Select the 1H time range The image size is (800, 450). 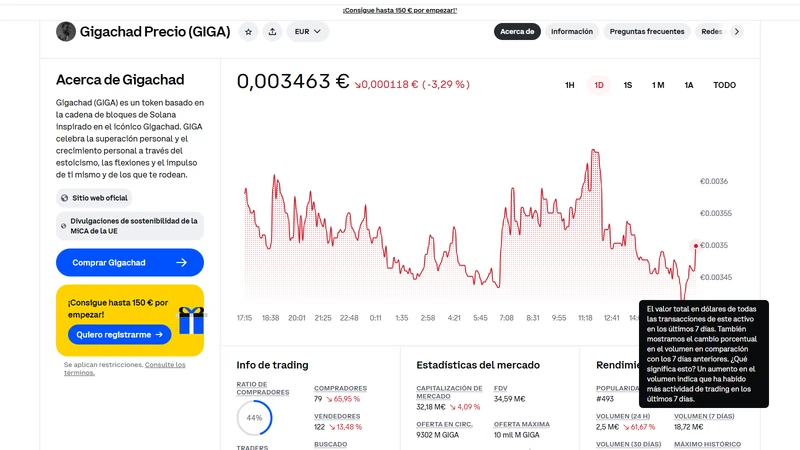[x=570, y=85]
